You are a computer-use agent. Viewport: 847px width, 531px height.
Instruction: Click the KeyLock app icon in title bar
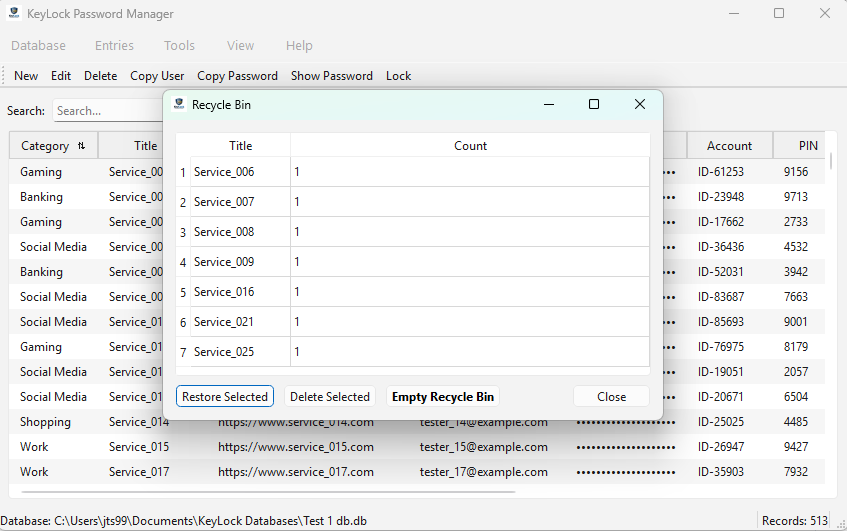click(15, 14)
